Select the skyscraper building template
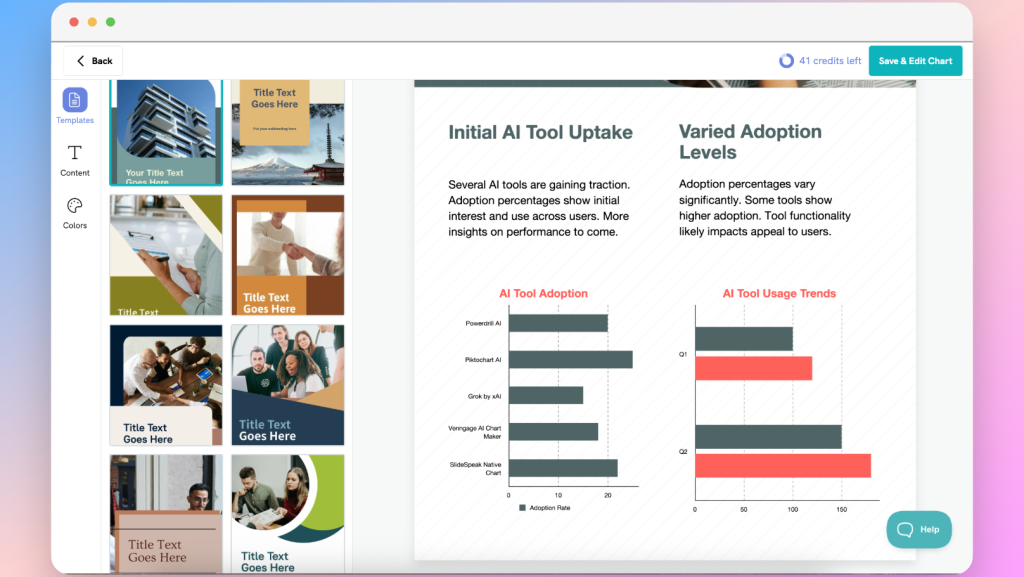 (x=166, y=133)
